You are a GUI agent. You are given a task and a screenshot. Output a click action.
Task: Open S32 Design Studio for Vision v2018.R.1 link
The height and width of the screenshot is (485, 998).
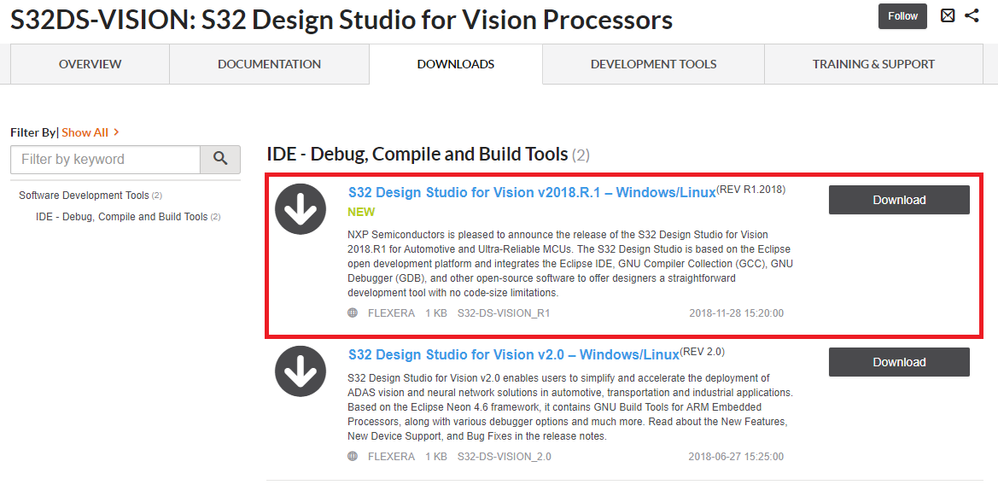pyautogui.click(x=531, y=192)
